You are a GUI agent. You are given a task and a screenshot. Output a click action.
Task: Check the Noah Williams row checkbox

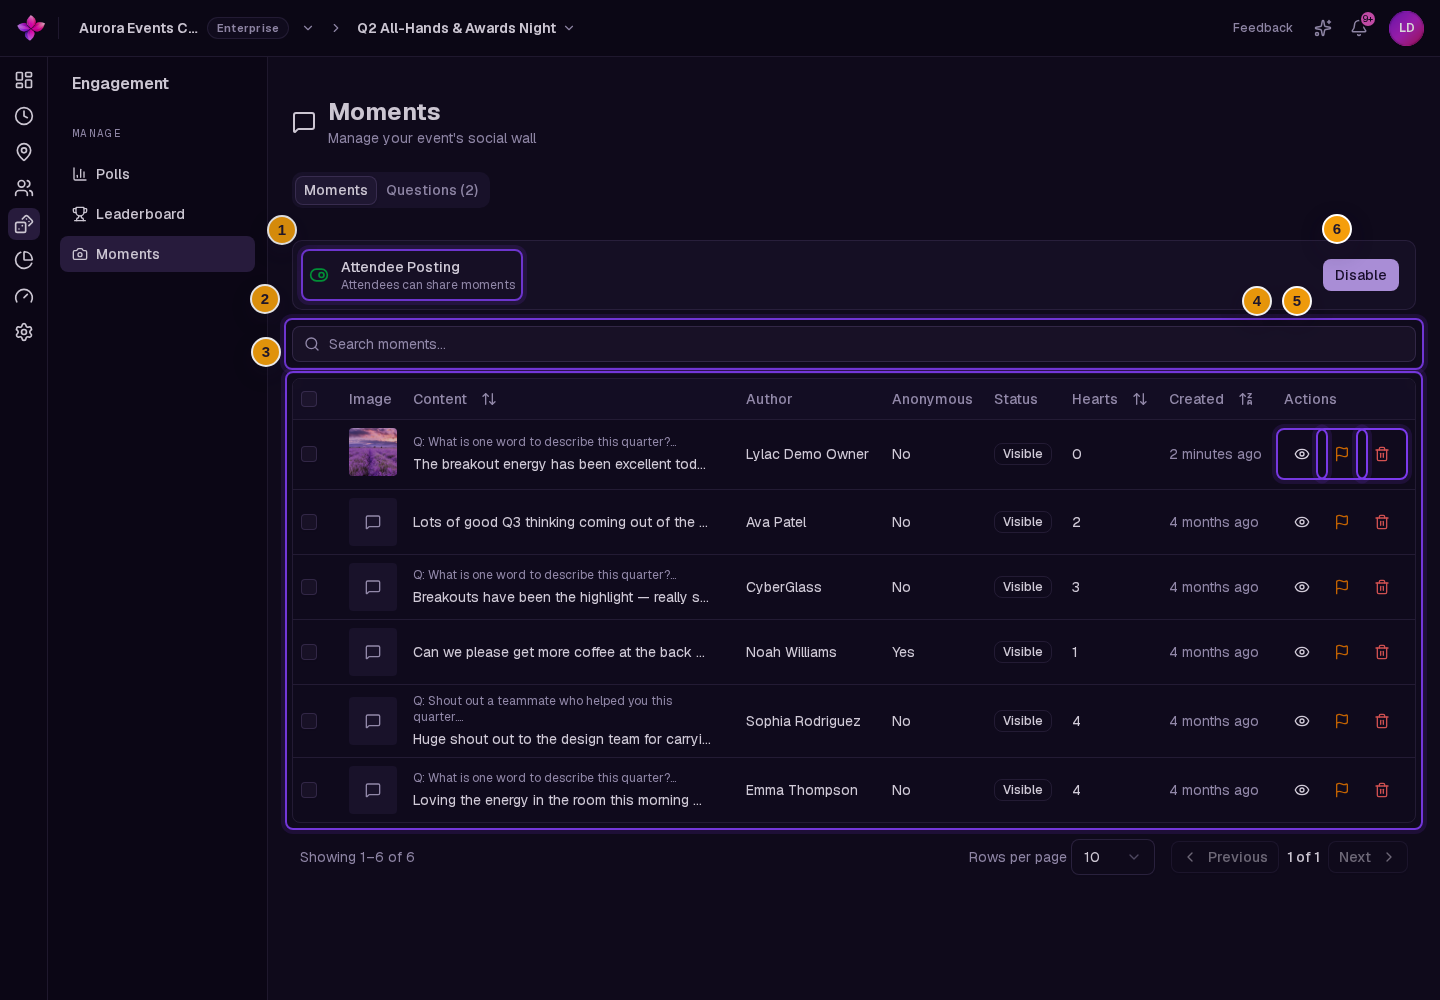click(309, 652)
